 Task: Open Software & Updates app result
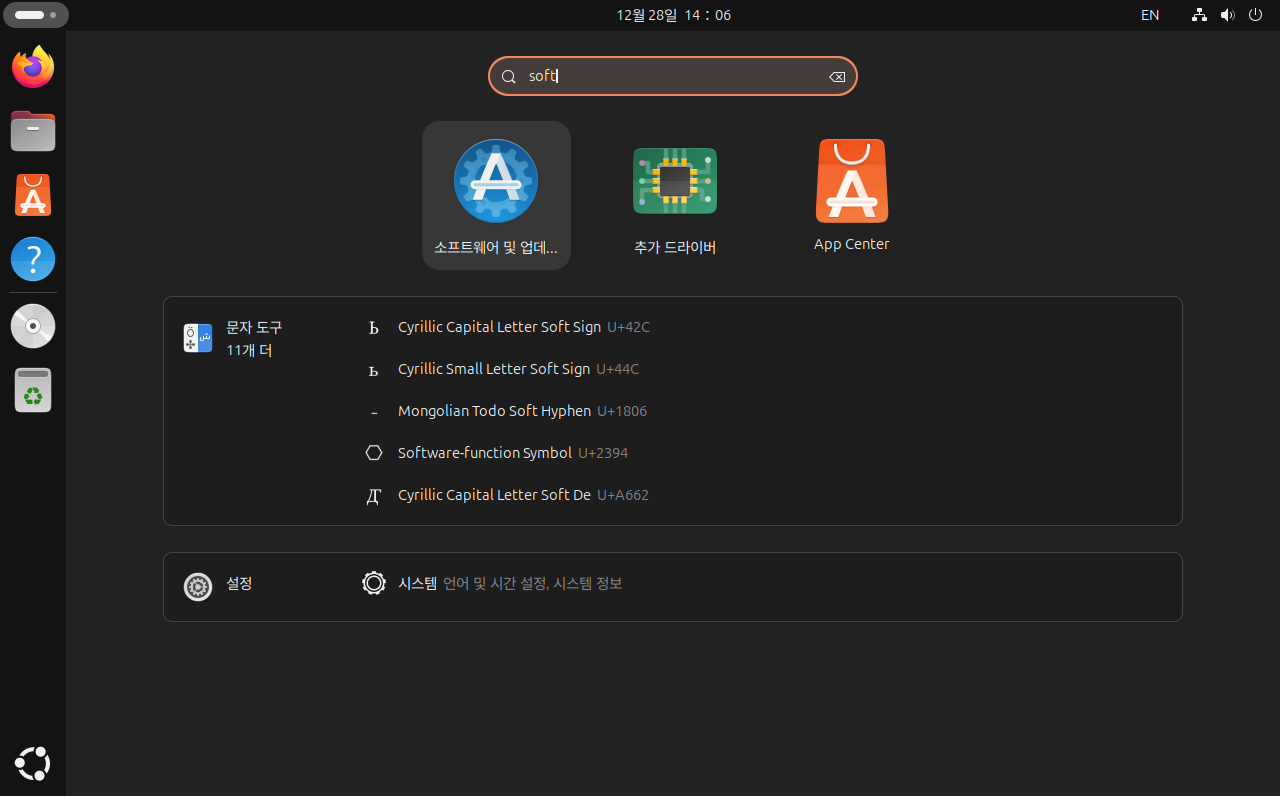tap(496, 196)
